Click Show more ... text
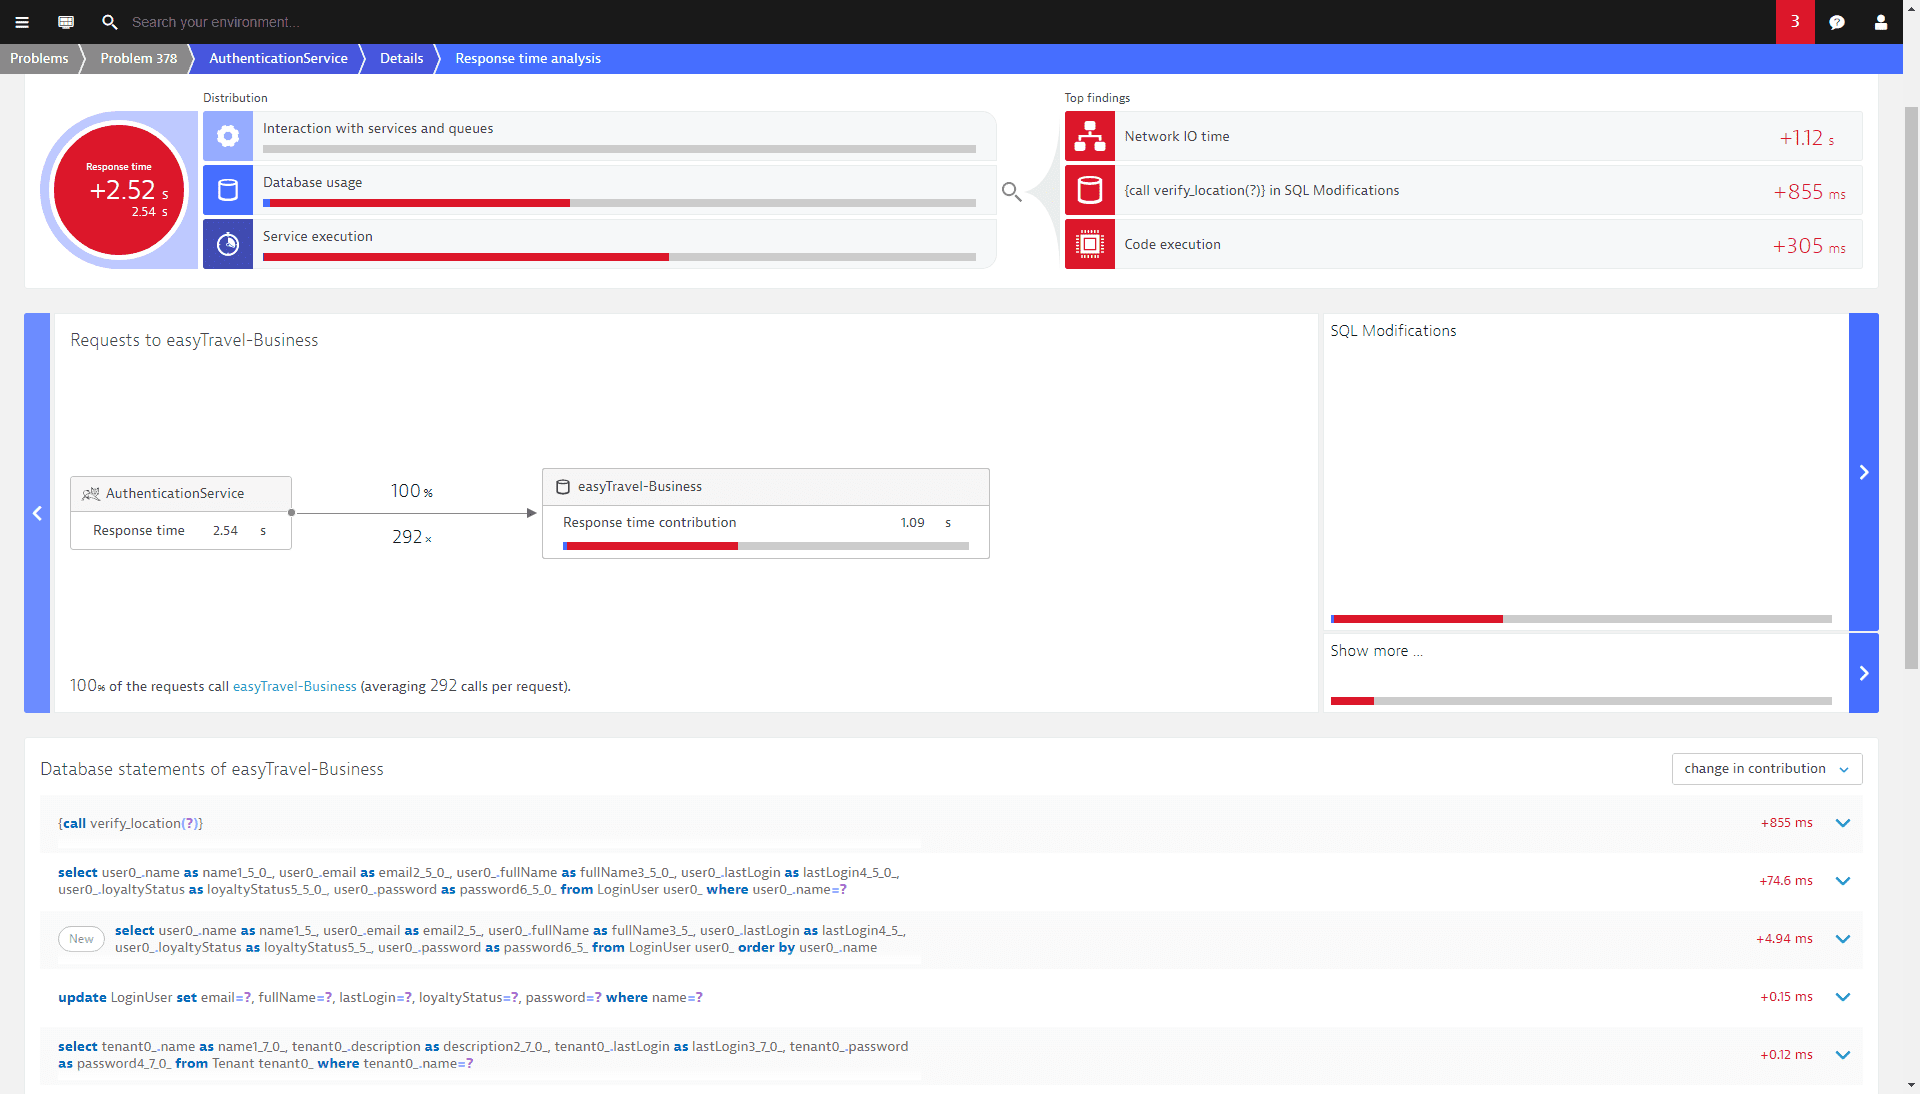The image size is (1920, 1094). pyautogui.click(x=1376, y=651)
